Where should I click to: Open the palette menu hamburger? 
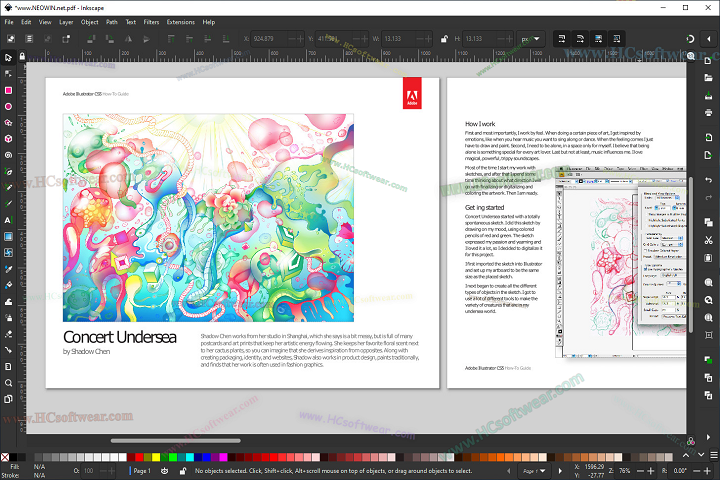[x=714, y=455]
